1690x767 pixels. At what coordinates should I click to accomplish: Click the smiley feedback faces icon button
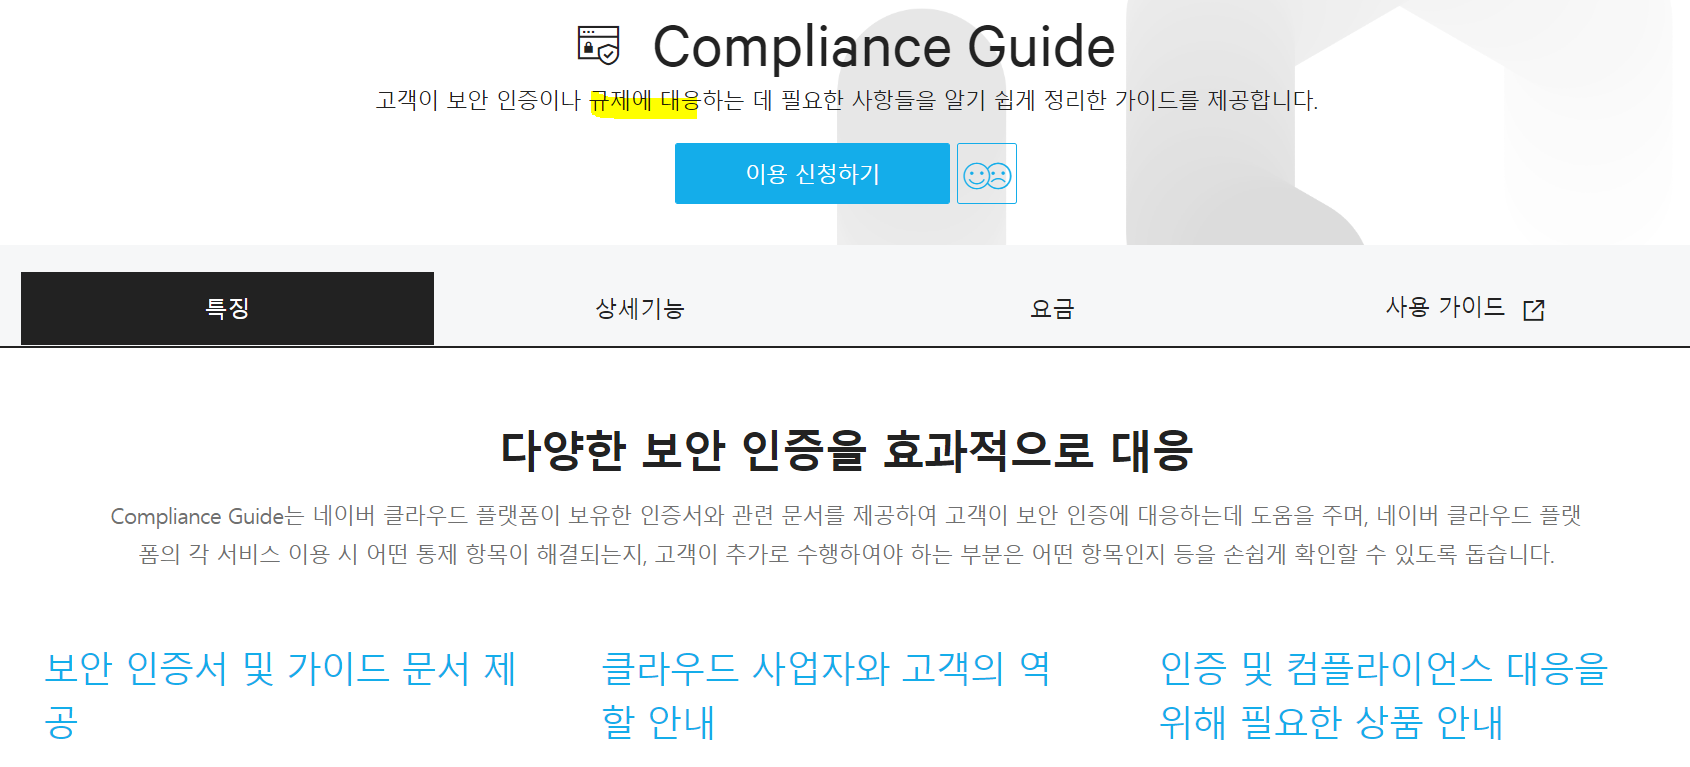click(987, 174)
